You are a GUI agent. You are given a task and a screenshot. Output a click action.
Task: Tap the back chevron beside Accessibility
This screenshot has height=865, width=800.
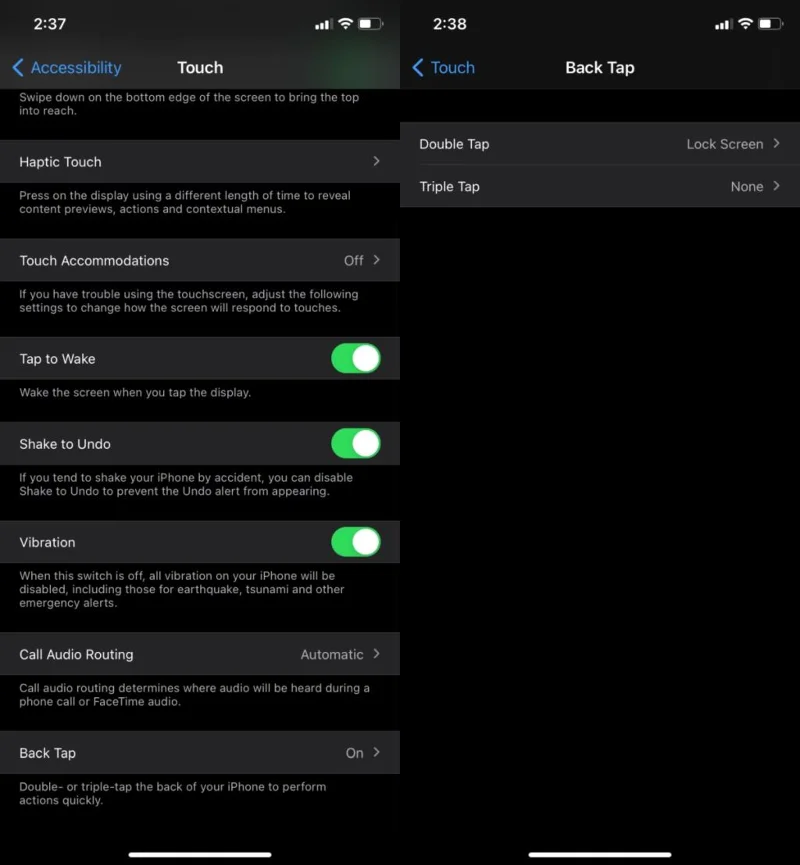tap(18, 67)
